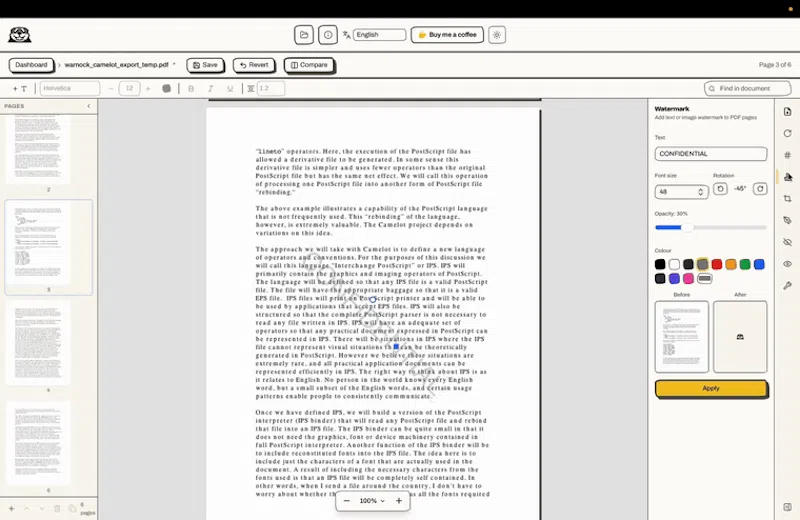Duplicate page with copy icon
This screenshot has width=800, height=520.
72,508
